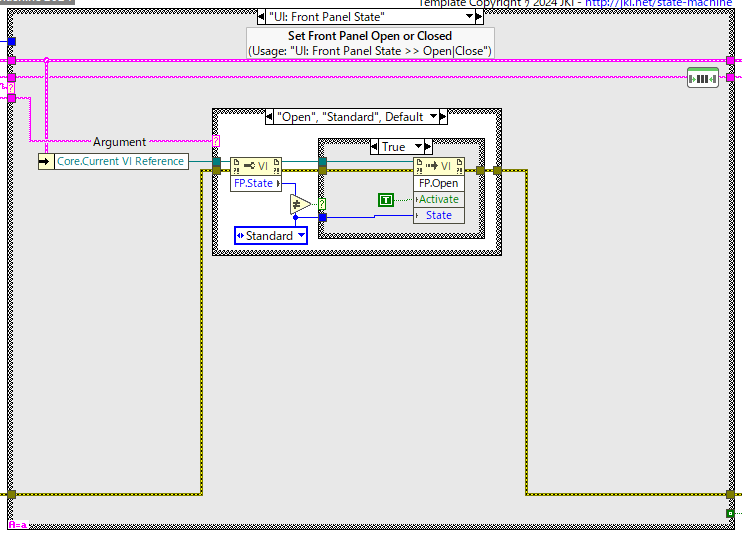
Task: Open the jki.net/state-machine link
Action: pos(658,3)
